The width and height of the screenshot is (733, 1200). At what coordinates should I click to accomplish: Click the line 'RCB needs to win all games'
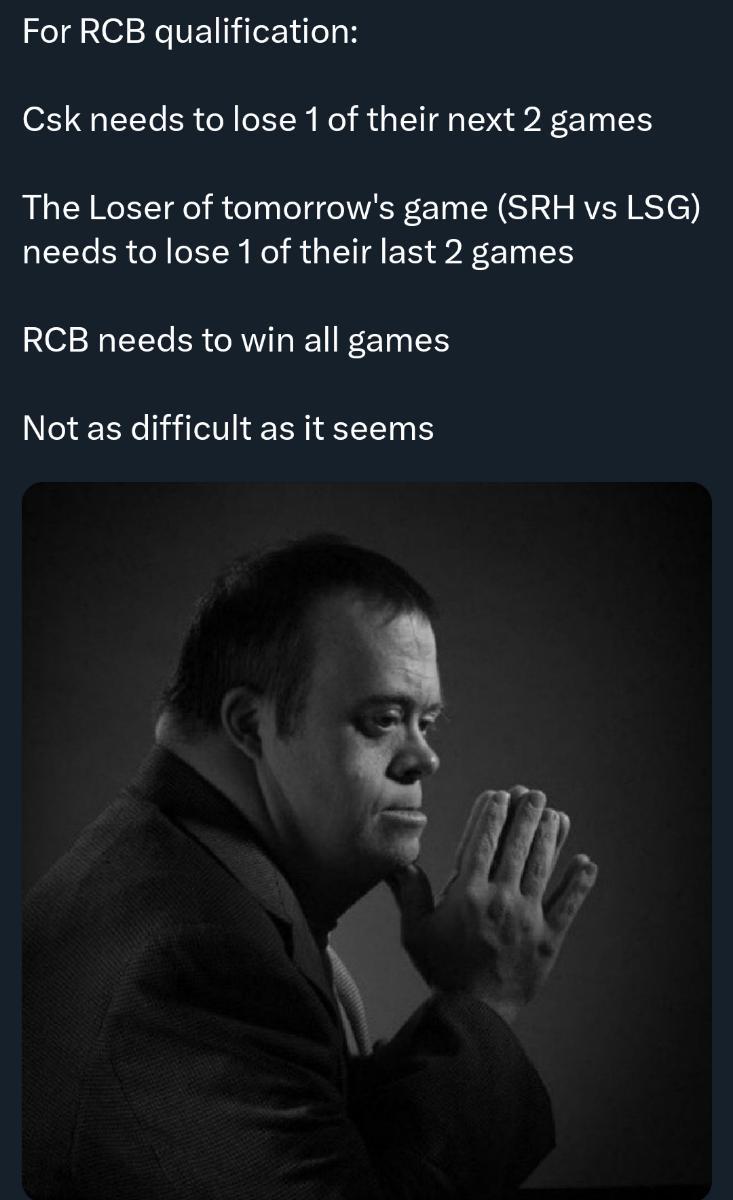click(x=236, y=340)
